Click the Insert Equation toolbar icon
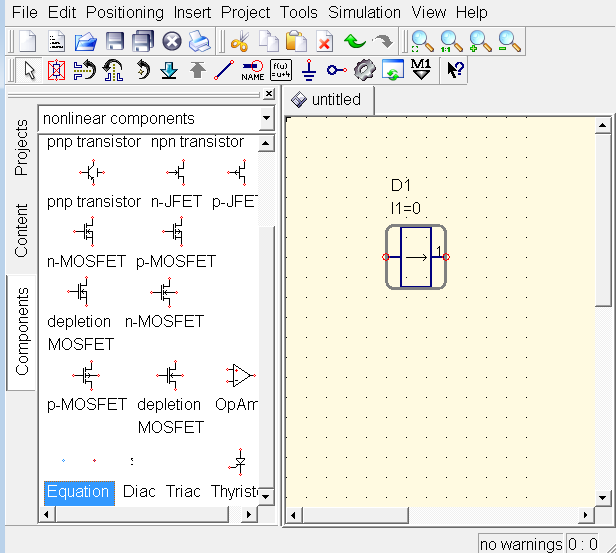Viewport: 616px width, 553px height. pyautogui.click(x=281, y=70)
